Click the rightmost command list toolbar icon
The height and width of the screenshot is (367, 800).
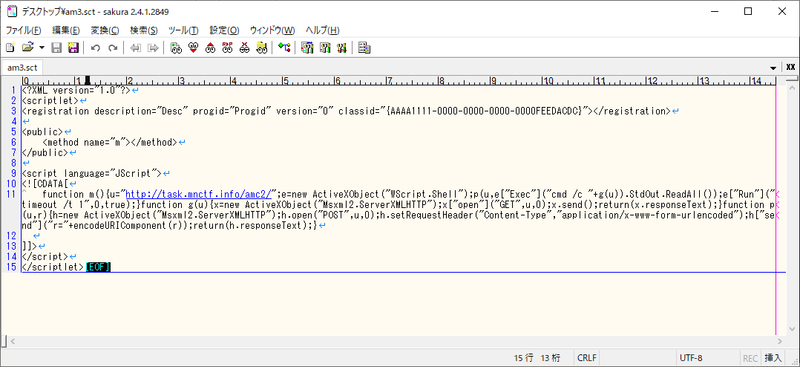coord(364,48)
